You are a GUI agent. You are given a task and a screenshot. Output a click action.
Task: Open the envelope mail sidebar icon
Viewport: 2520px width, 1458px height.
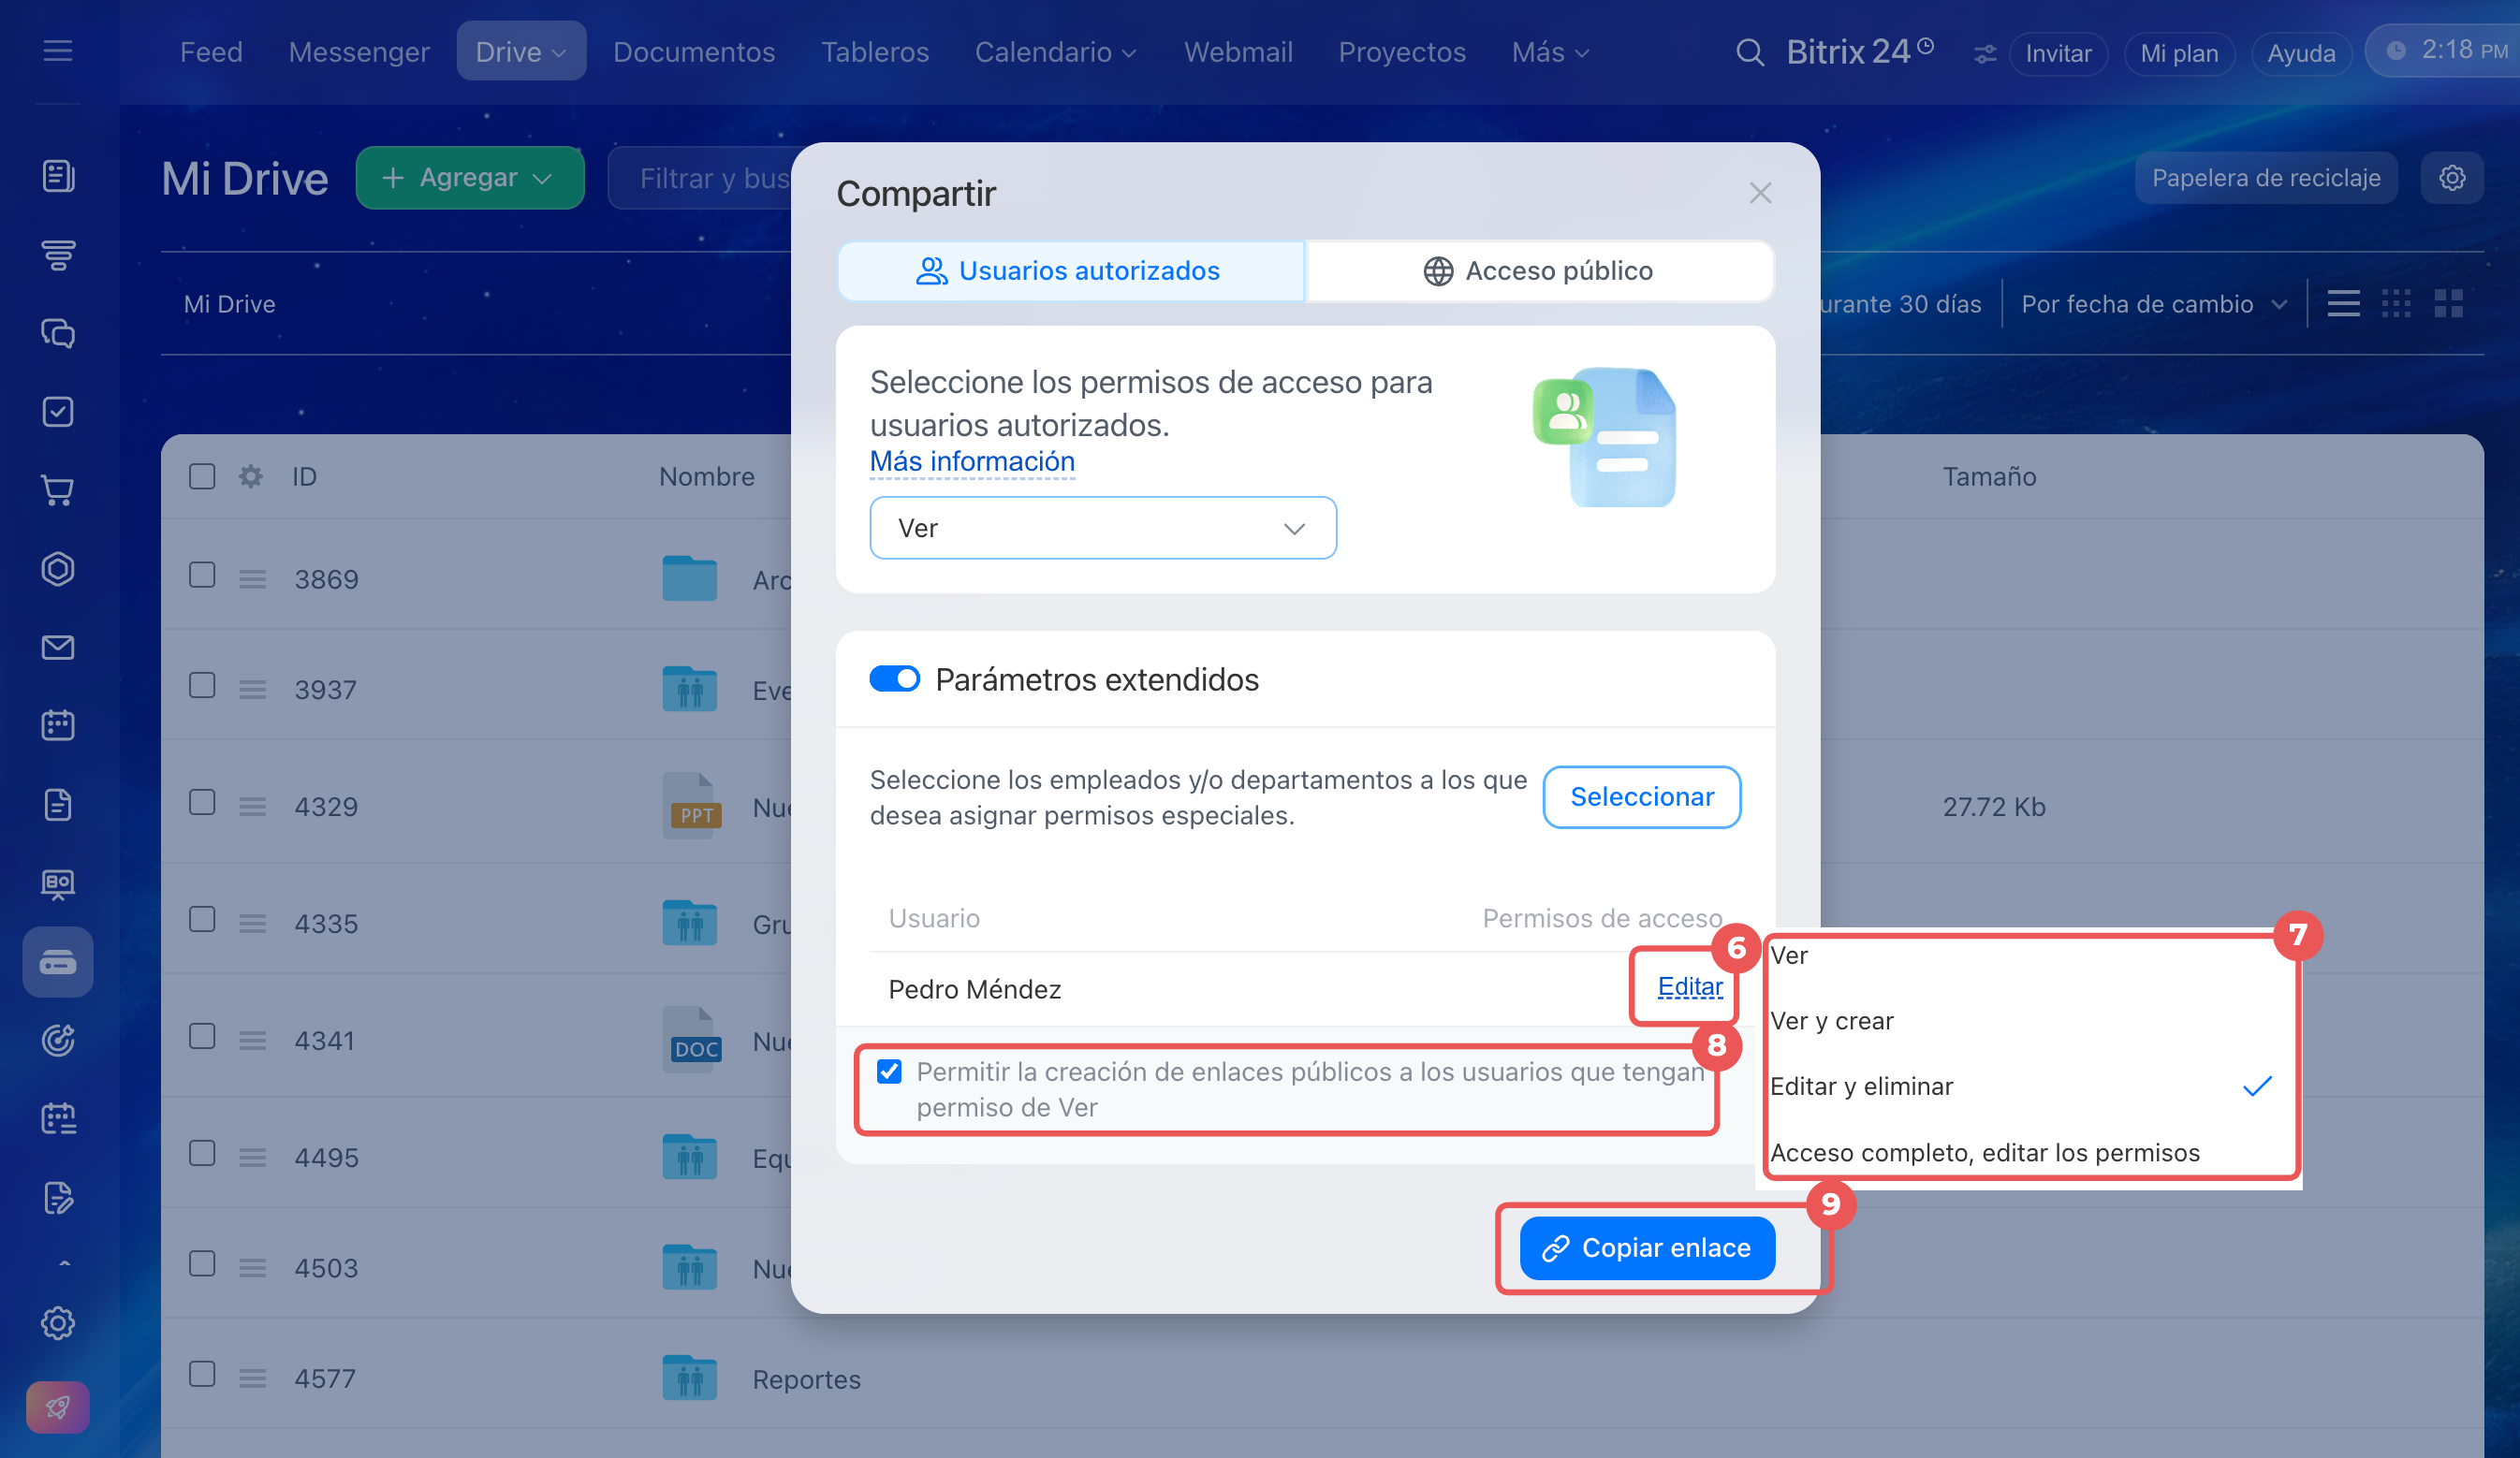click(58, 647)
